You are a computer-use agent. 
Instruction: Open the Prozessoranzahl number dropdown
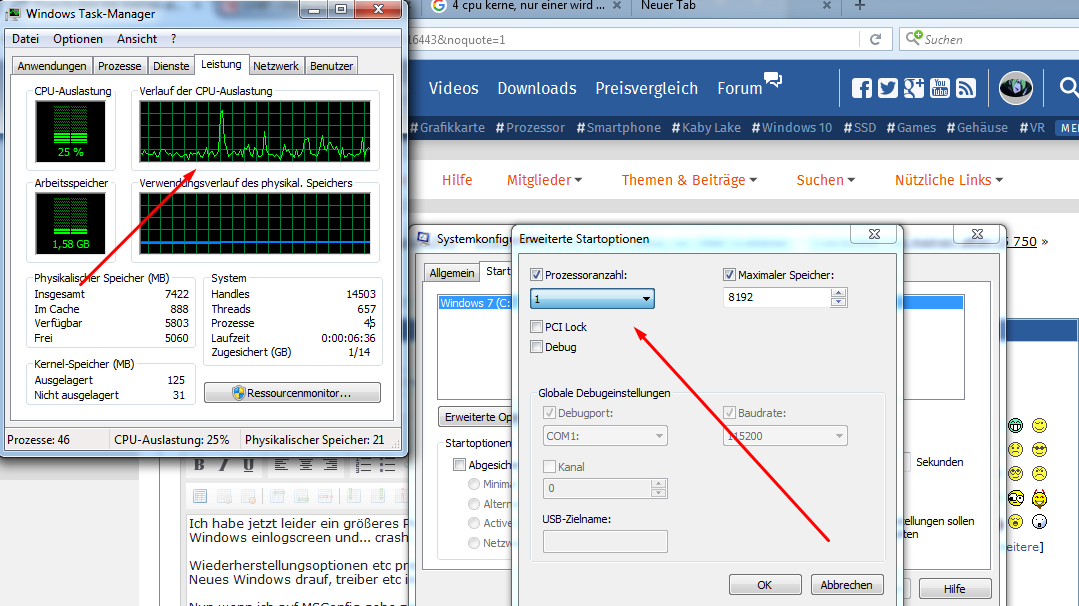click(592, 299)
